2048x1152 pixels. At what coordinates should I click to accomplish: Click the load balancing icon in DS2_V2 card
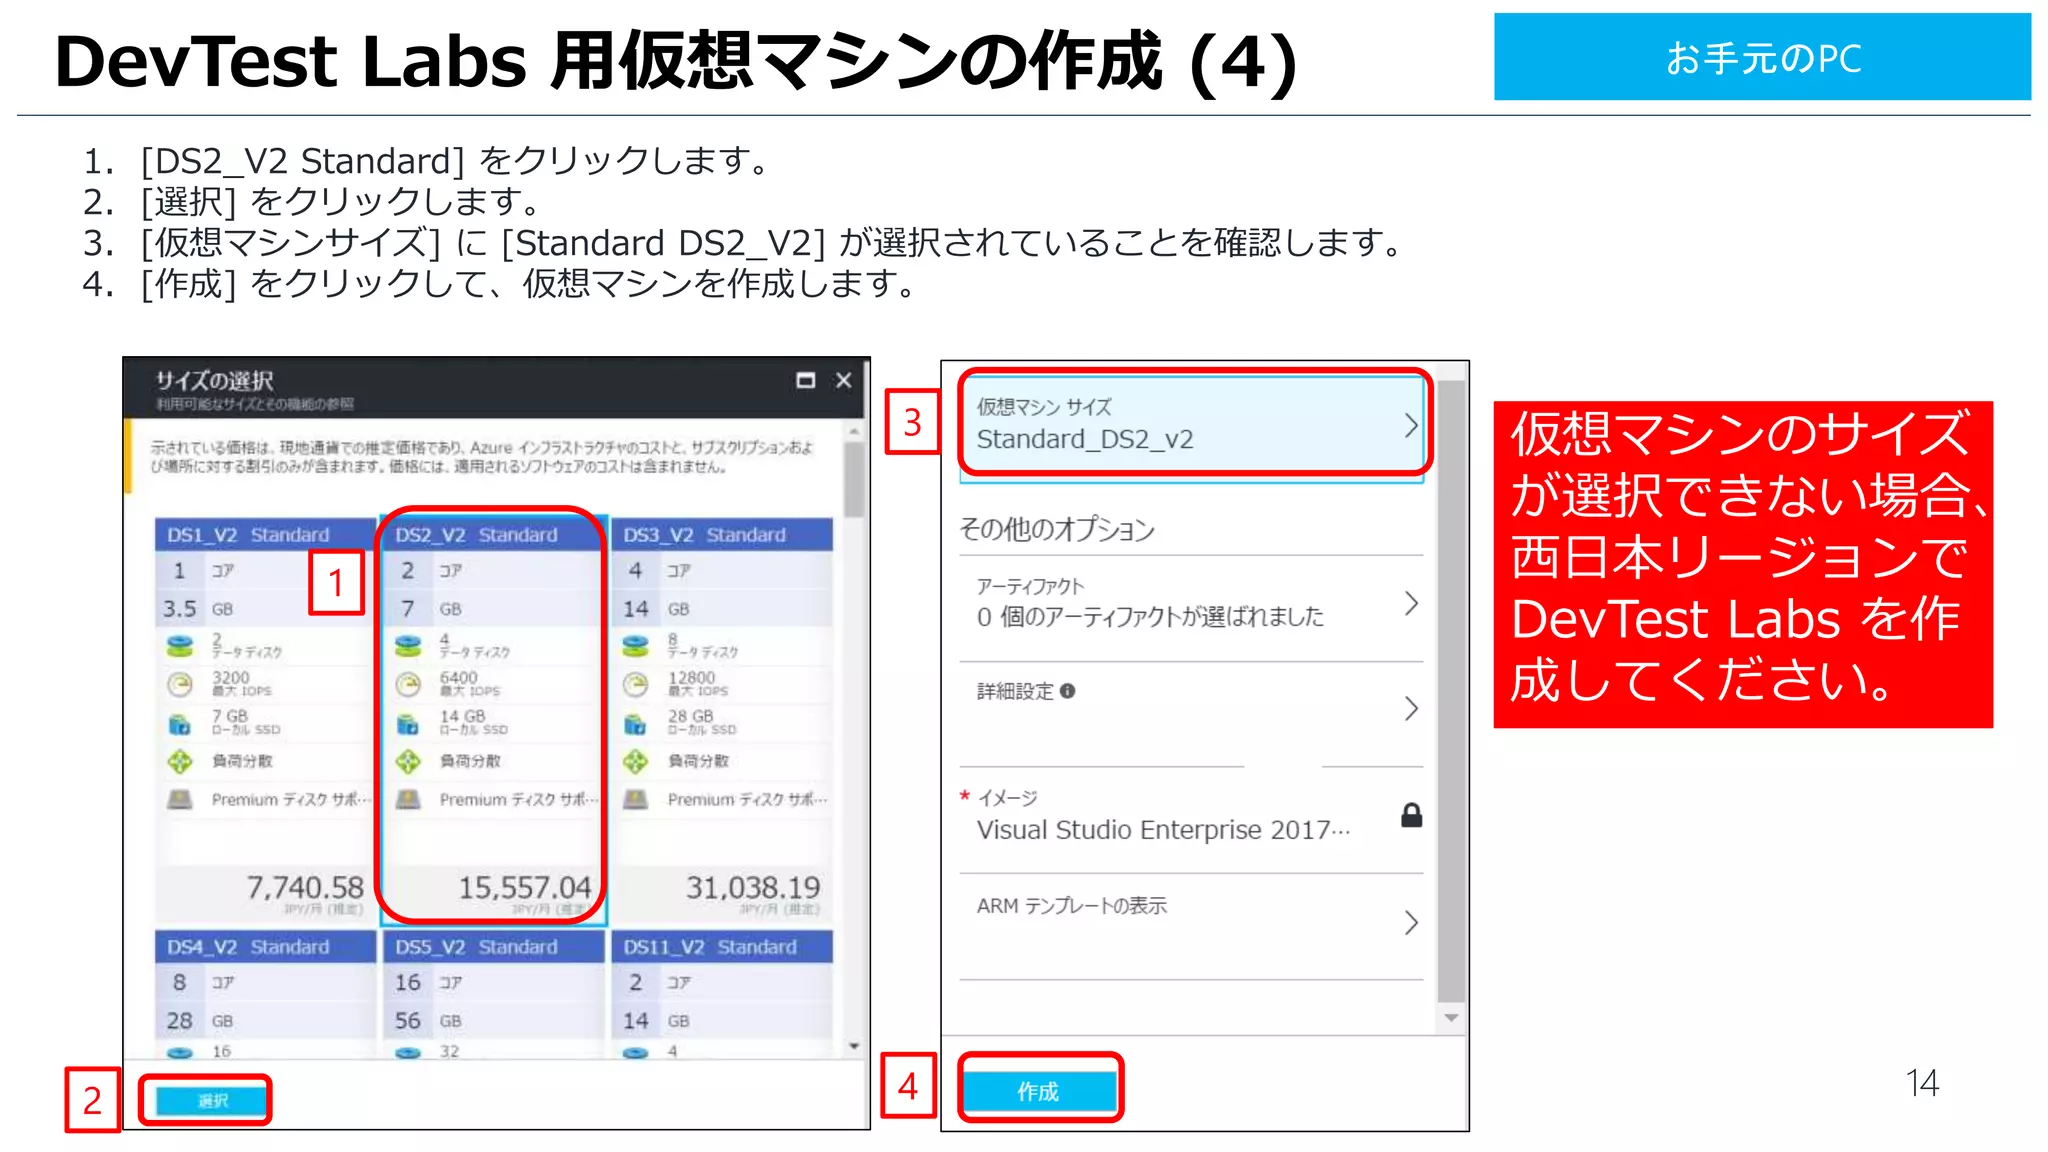(408, 762)
